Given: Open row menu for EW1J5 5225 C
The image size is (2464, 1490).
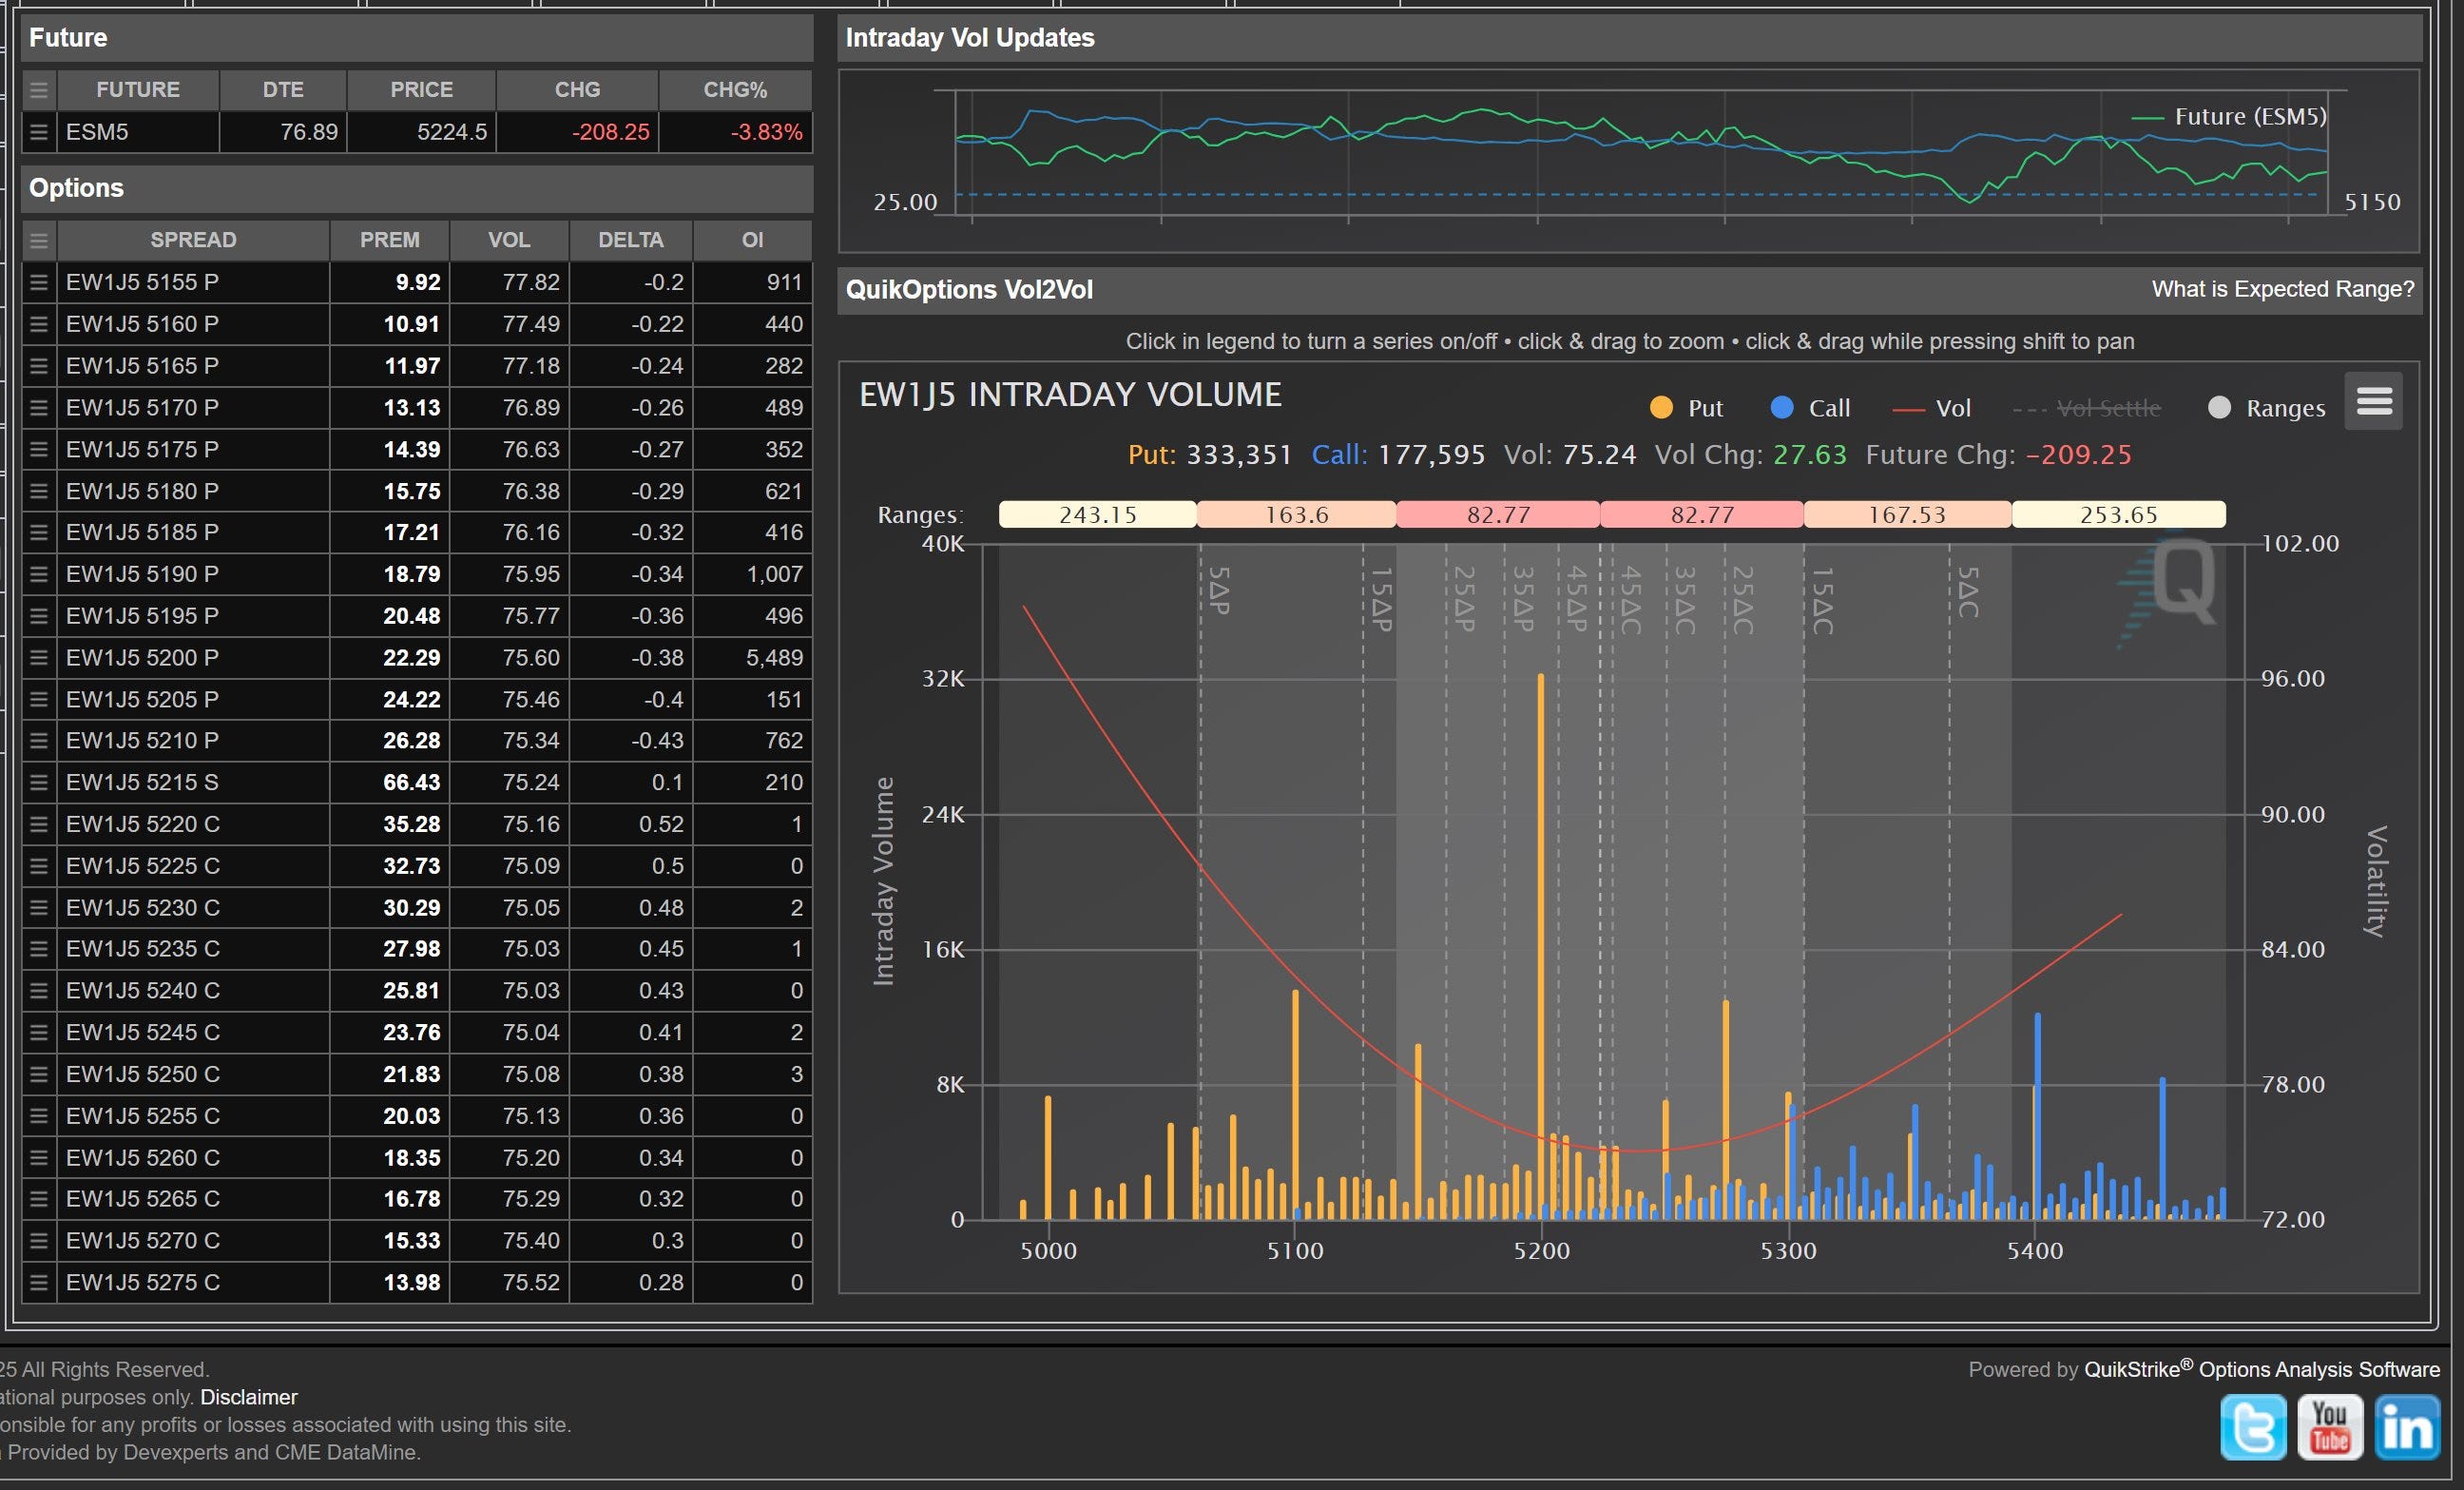Looking at the screenshot, I should 39,866.
